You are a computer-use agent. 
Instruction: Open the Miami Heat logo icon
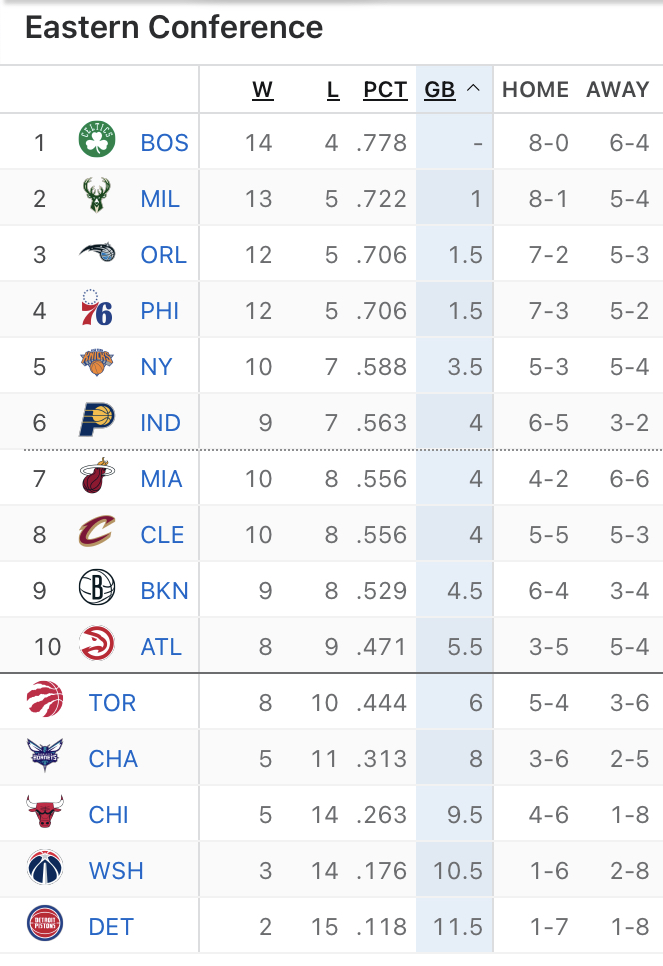click(97, 476)
